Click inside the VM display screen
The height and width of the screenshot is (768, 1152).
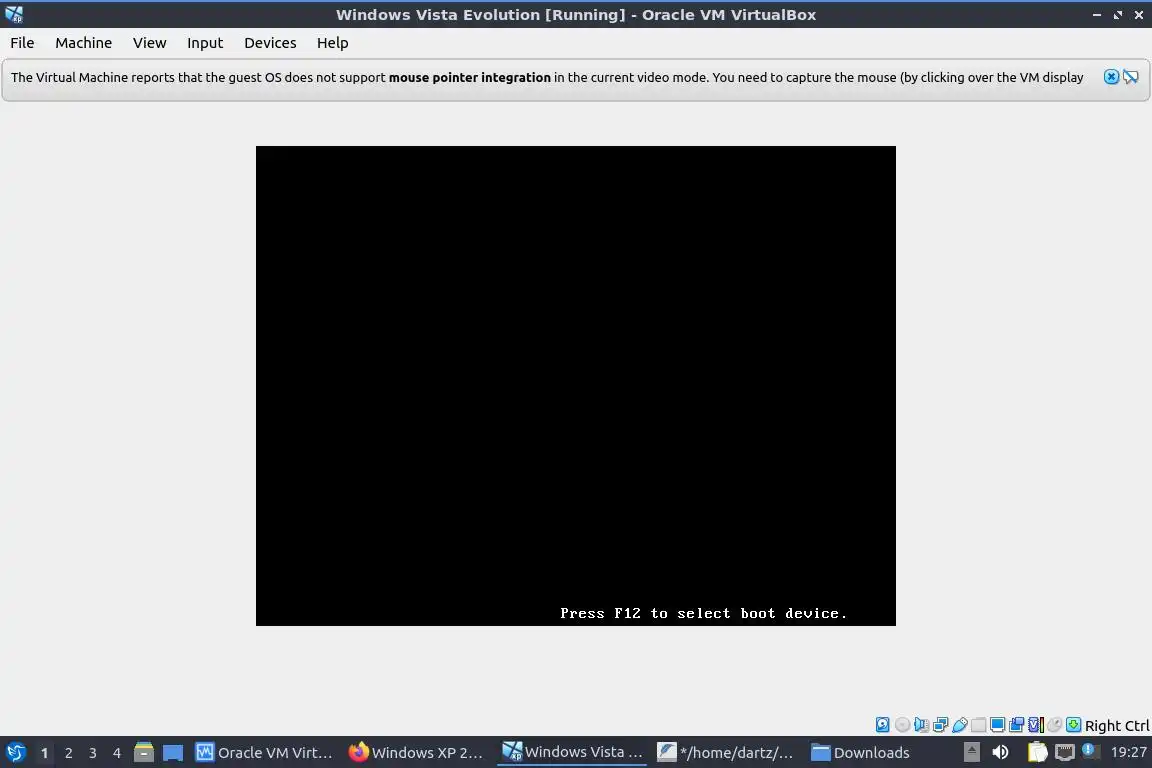[575, 386]
